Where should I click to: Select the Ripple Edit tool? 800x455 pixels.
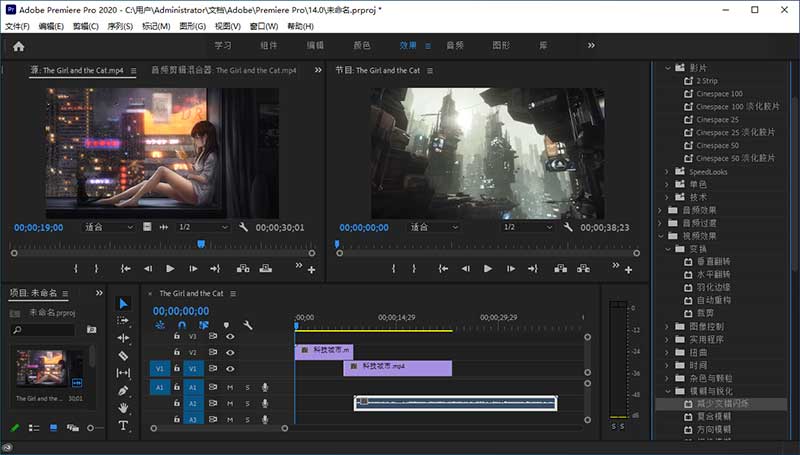[x=123, y=338]
